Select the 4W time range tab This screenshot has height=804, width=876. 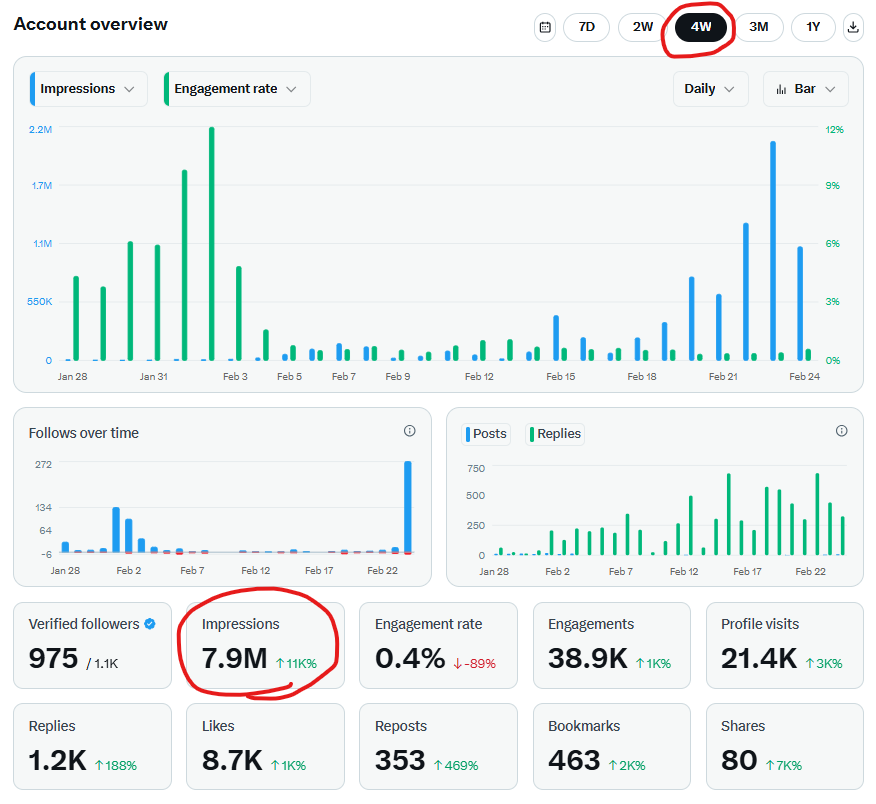(x=700, y=28)
